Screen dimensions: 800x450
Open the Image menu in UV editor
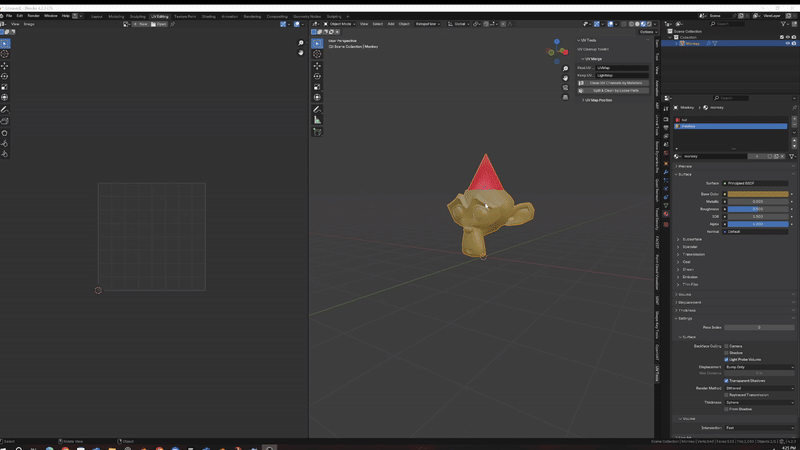pyautogui.click(x=29, y=24)
